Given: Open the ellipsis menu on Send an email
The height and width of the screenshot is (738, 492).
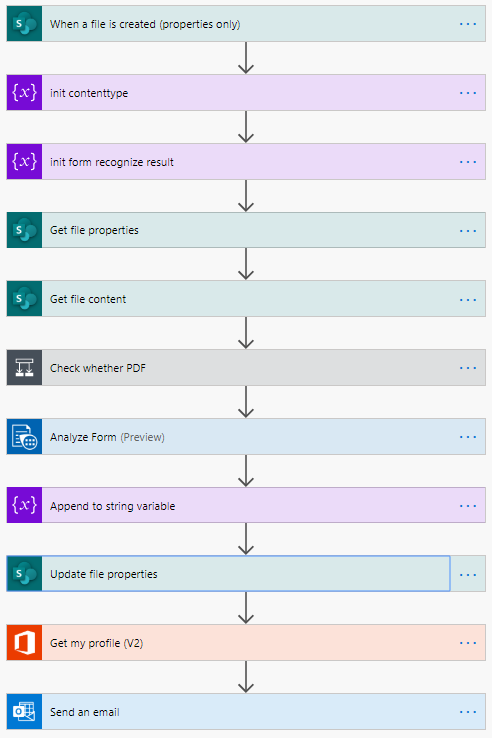Looking at the screenshot, I should [468, 712].
